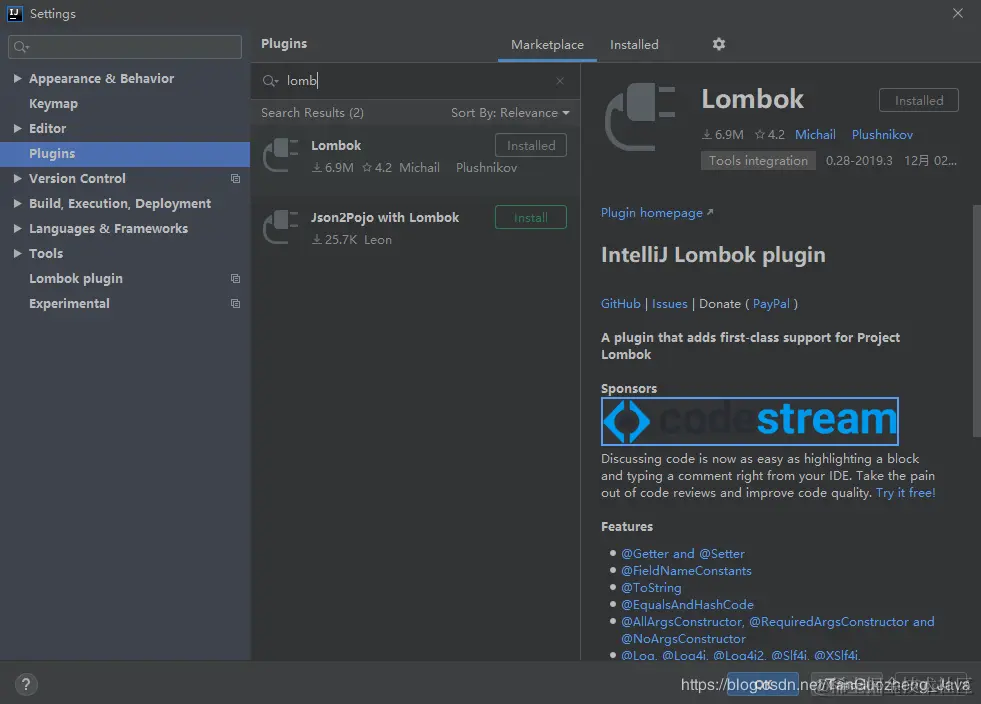Viewport: 981px width, 704px height.
Task: Clear the plugin search field
Action: [x=560, y=81]
